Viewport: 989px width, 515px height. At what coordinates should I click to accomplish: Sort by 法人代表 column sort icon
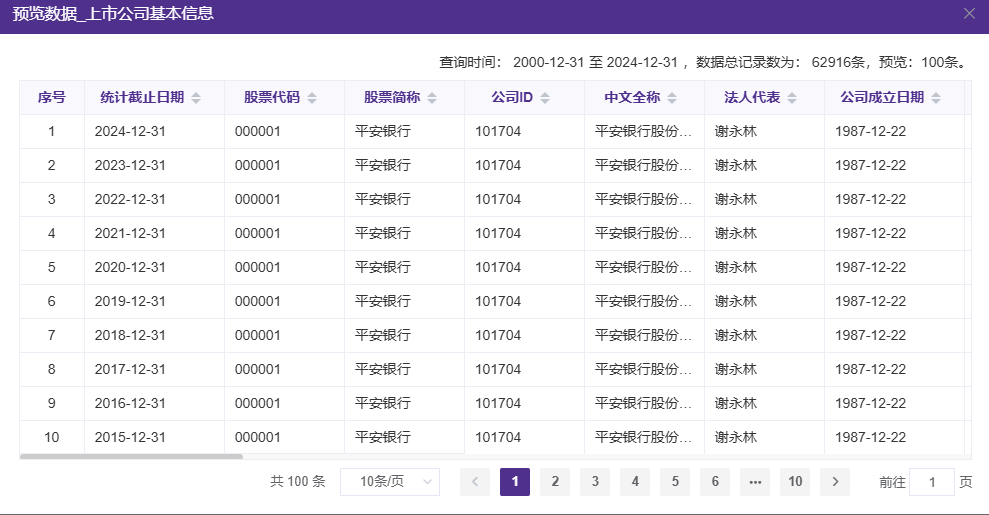click(792, 98)
